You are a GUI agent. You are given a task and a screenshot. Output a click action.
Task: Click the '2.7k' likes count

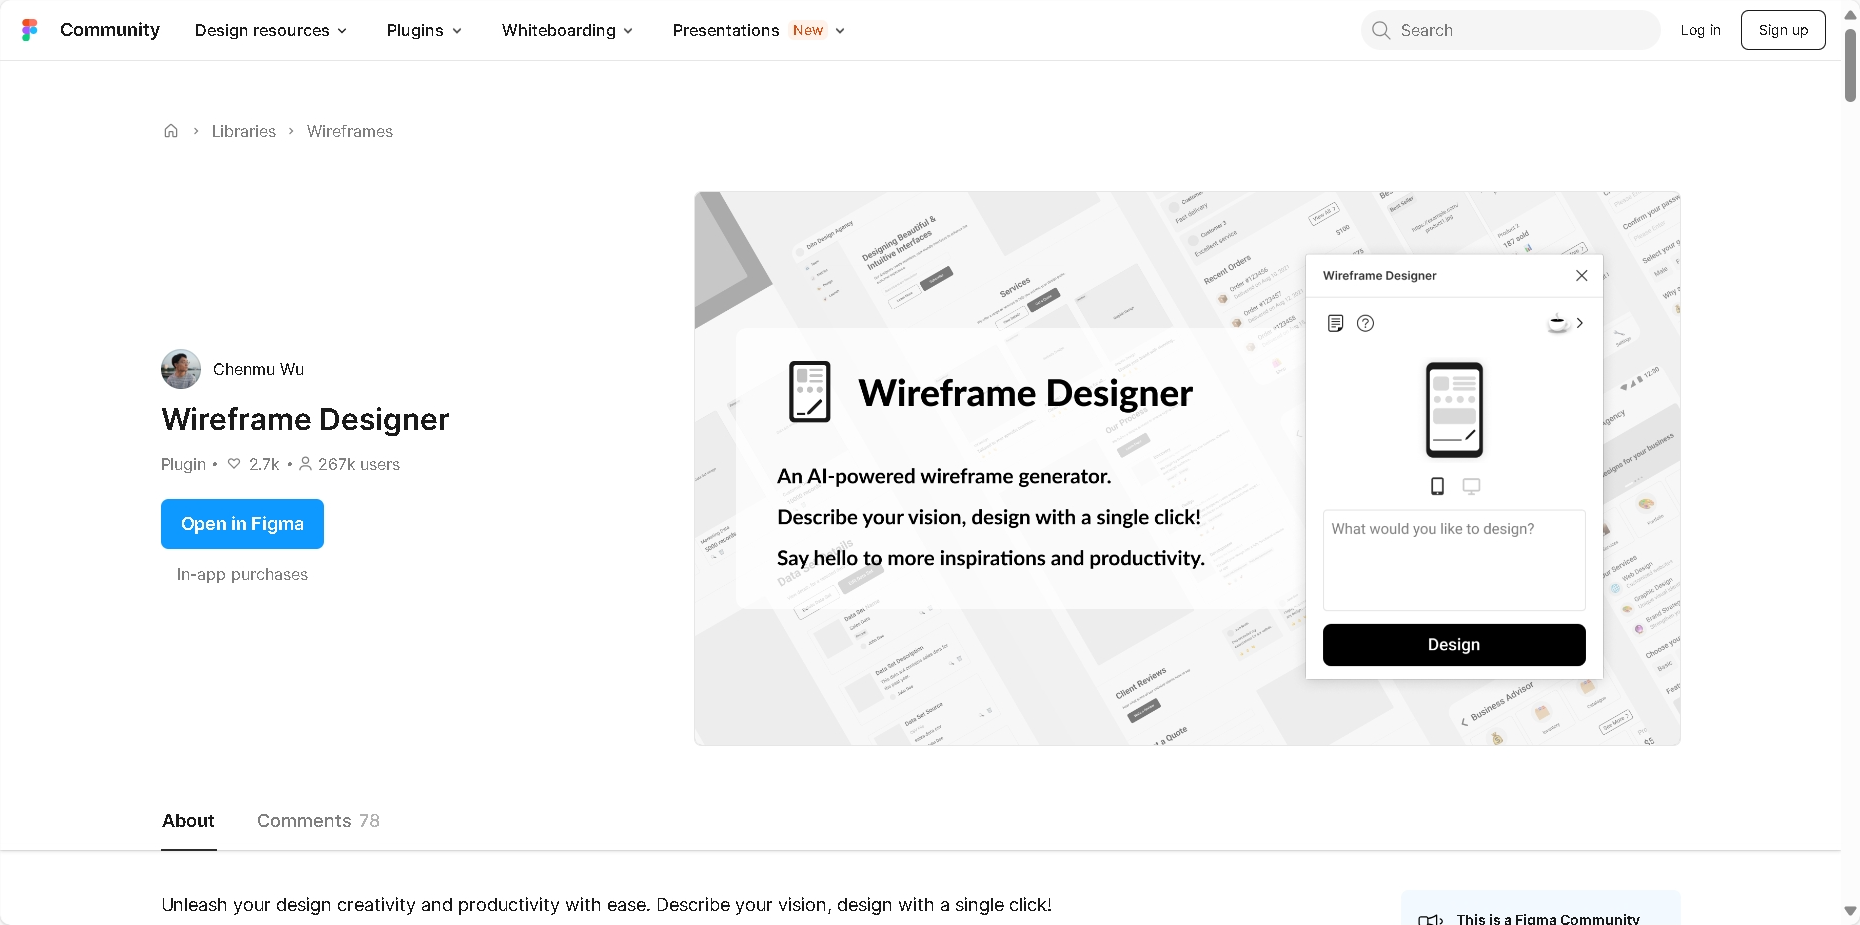264,464
